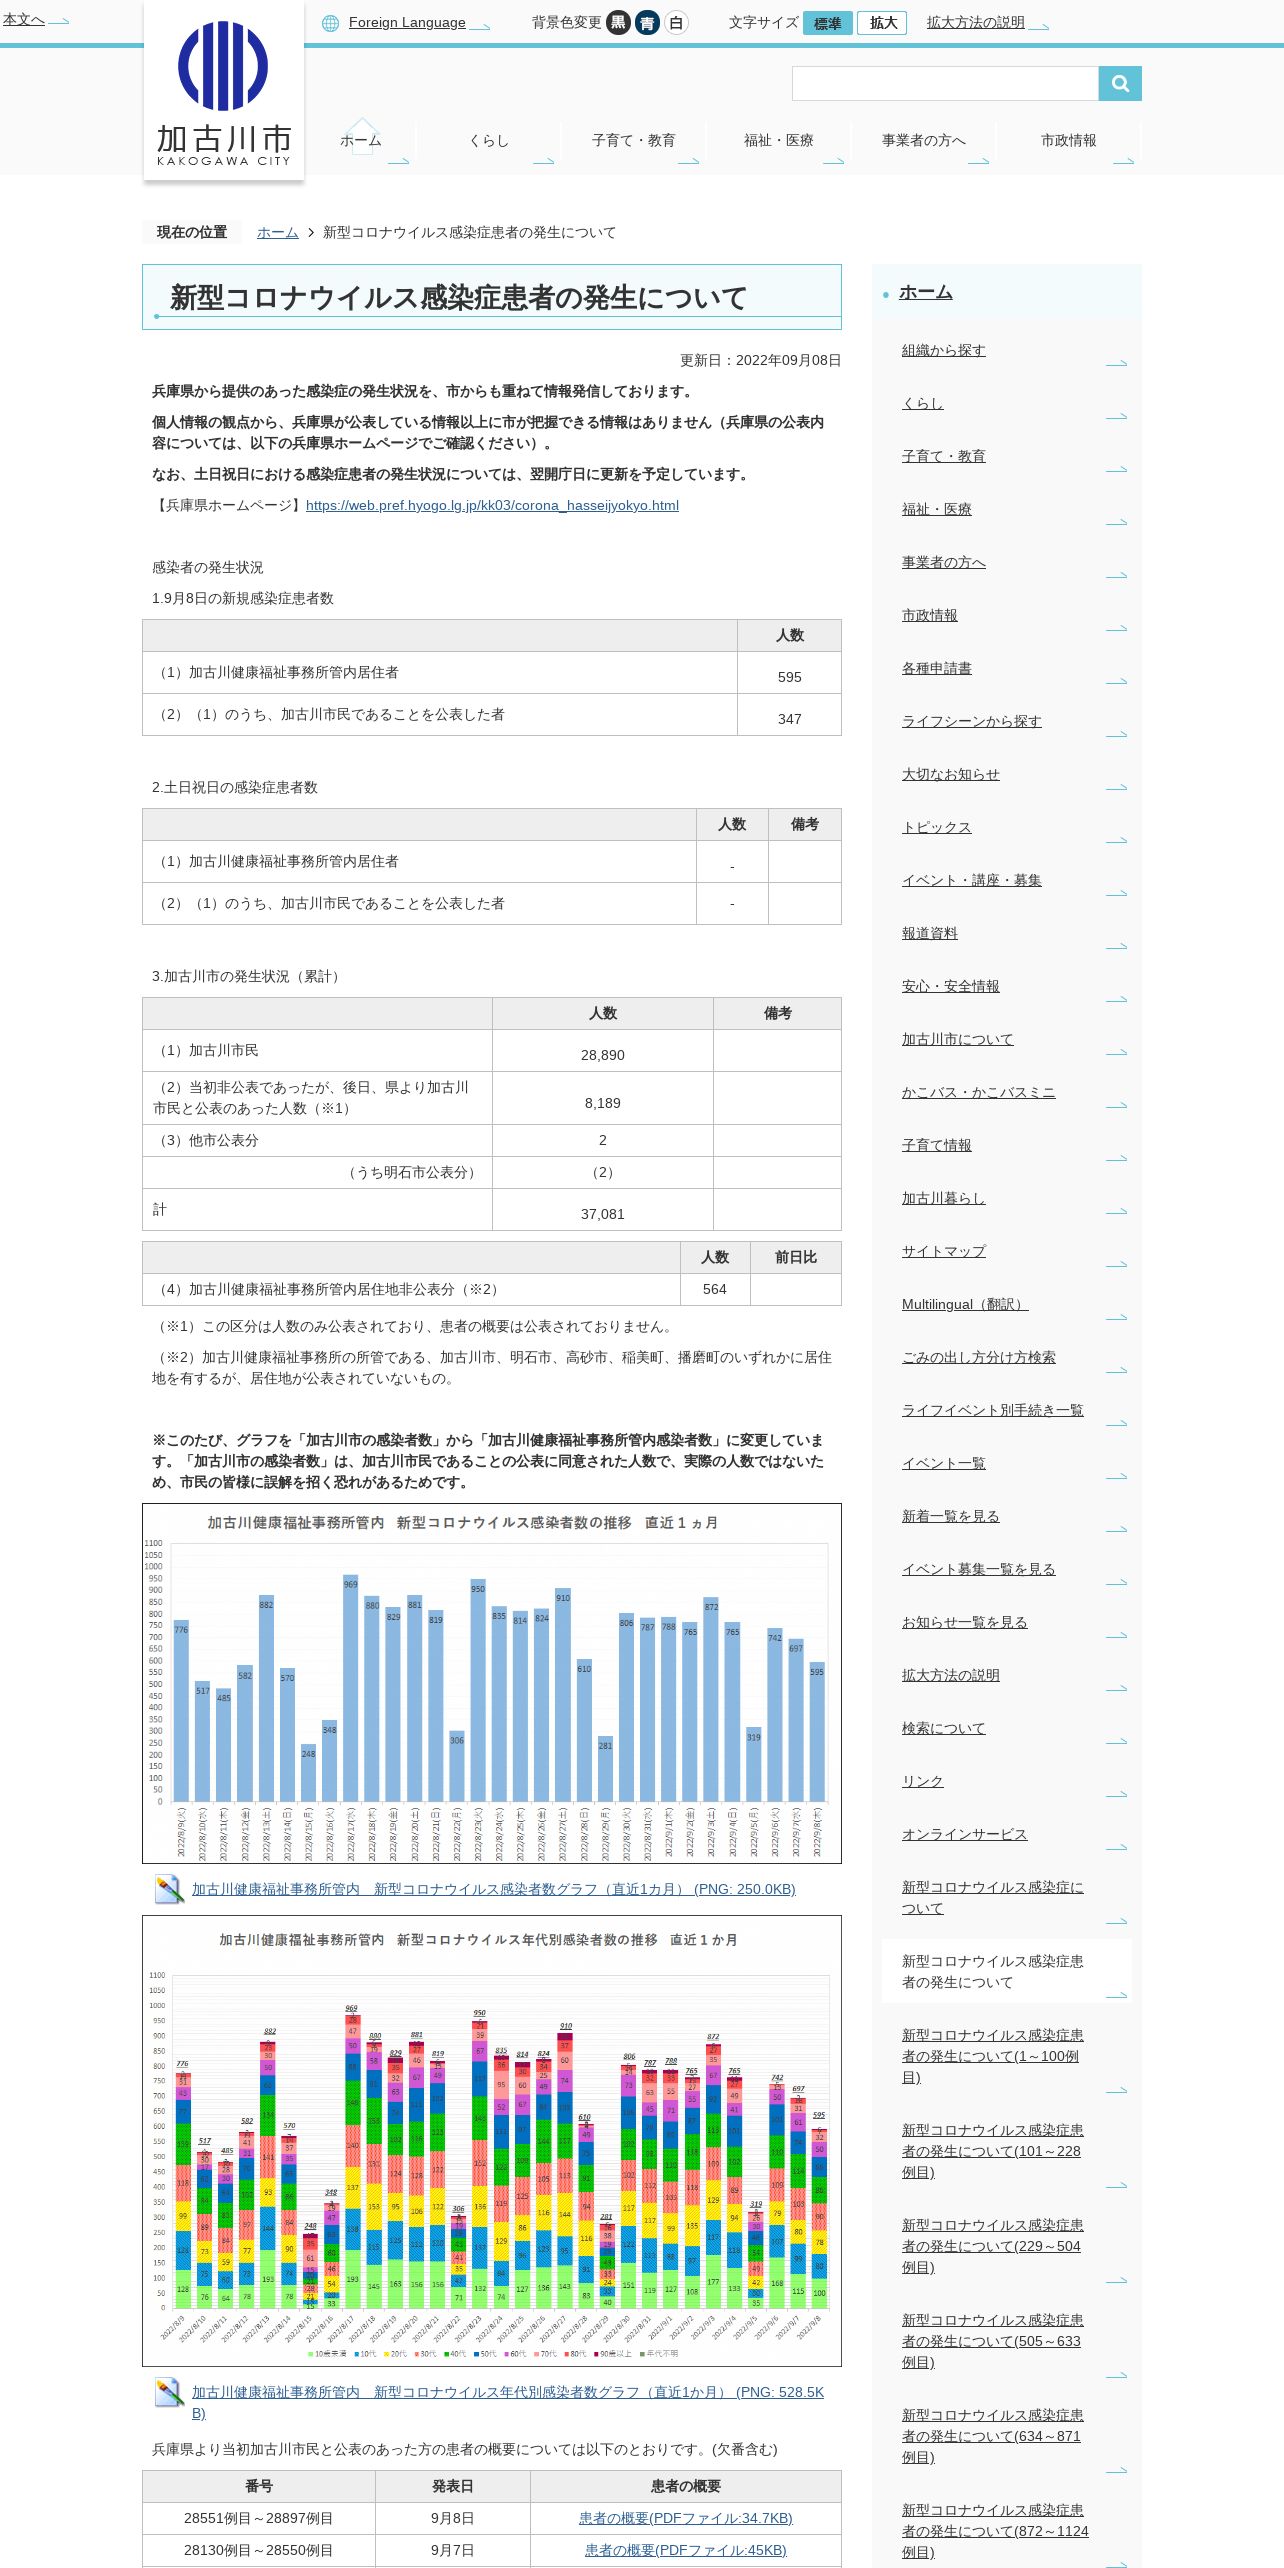Open 市政情報 navigation tab

point(1068,141)
